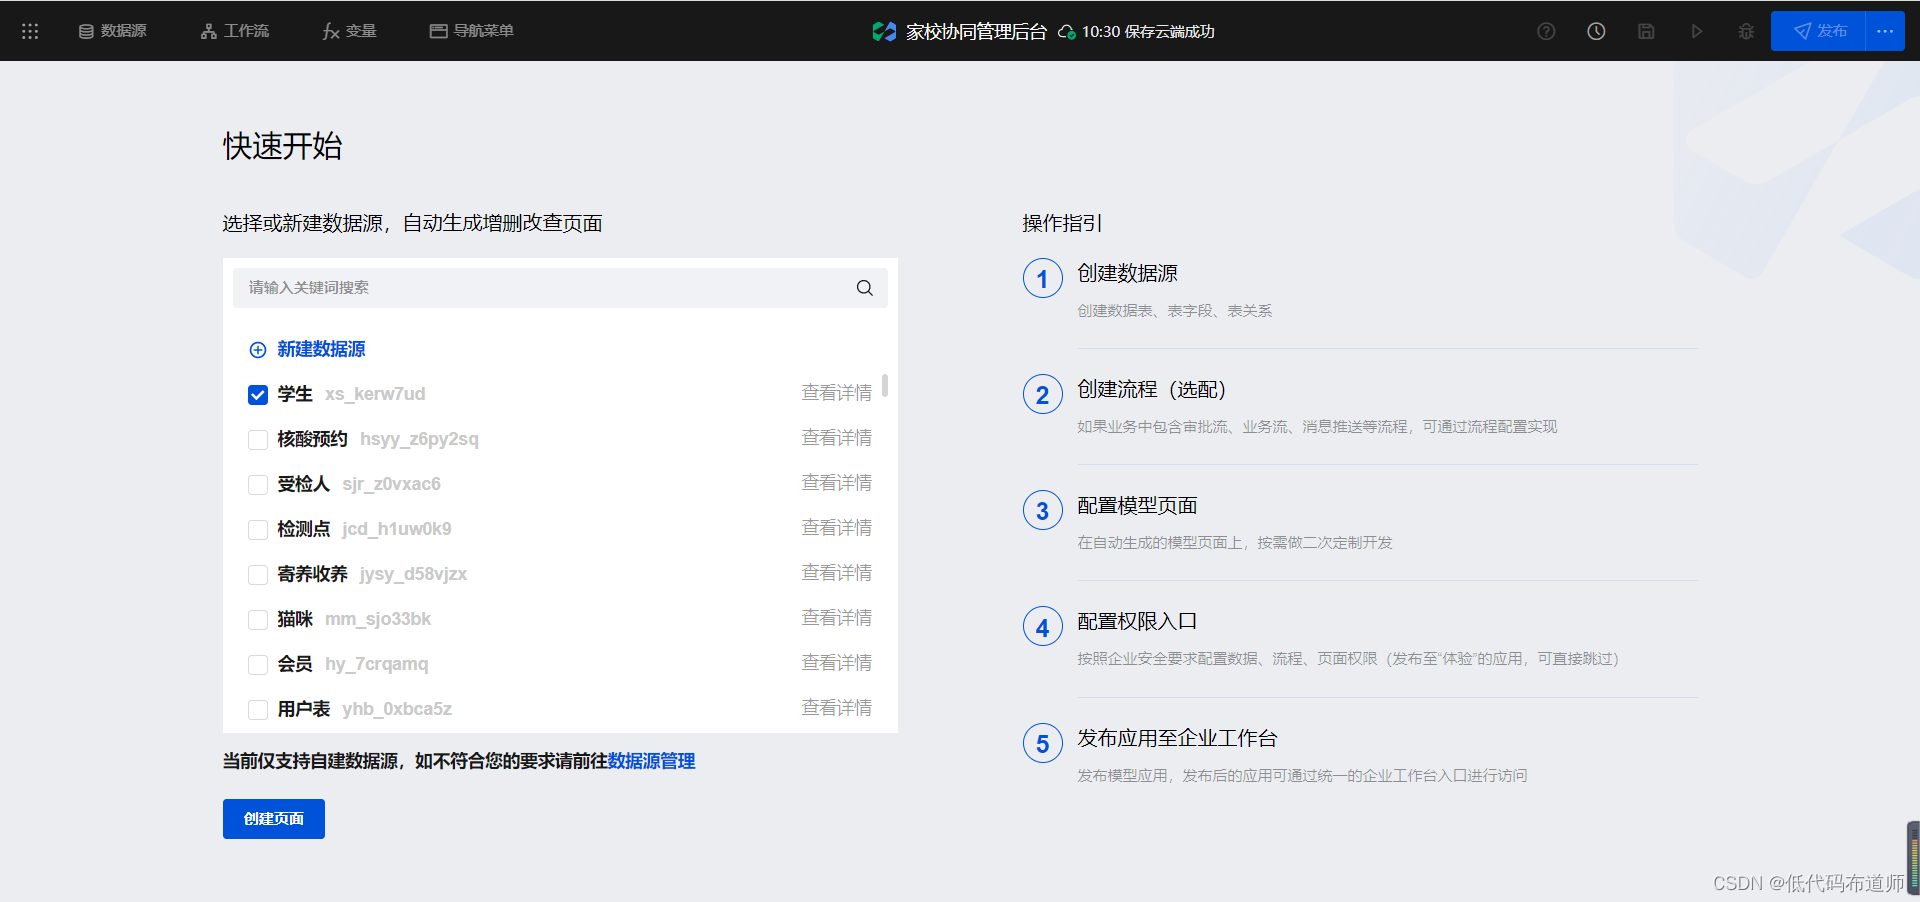Open the 导航菜单 top menu

(x=472, y=31)
